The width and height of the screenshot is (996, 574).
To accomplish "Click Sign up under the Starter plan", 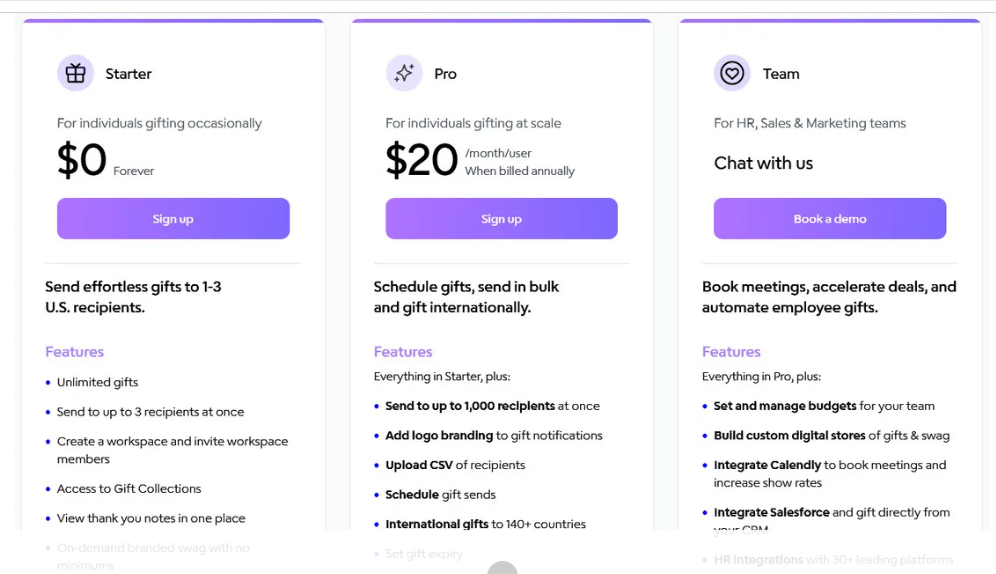I will tap(173, 219).
